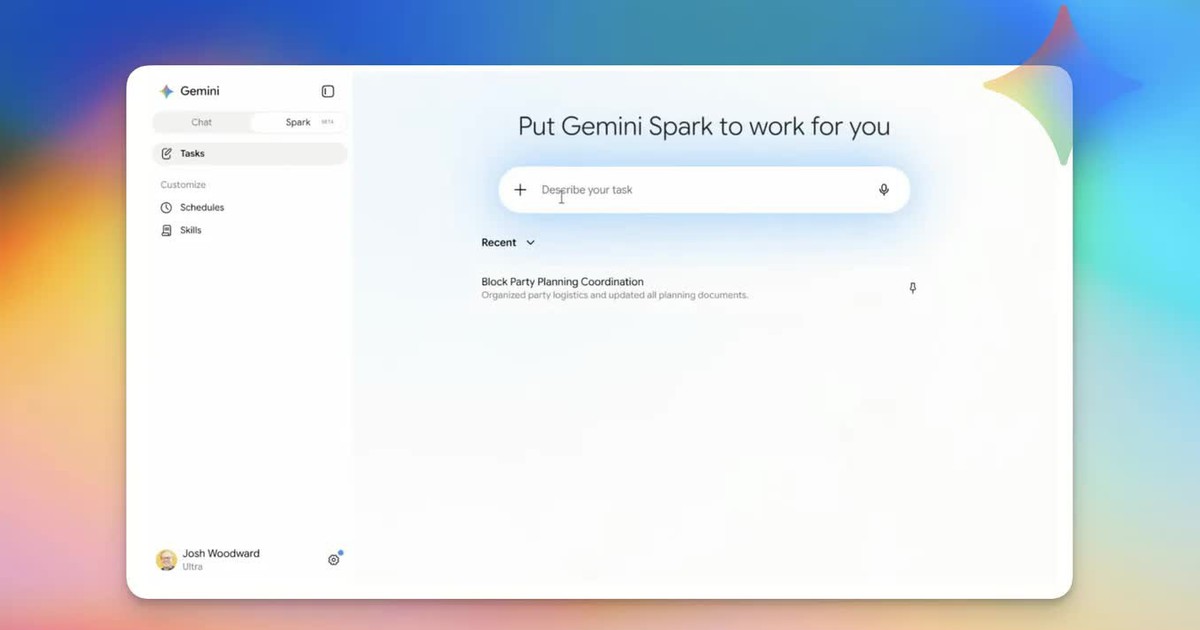The image size is (1200, 630).
Task: Click the Gemini wordmark text
Action: coord(200,91)
